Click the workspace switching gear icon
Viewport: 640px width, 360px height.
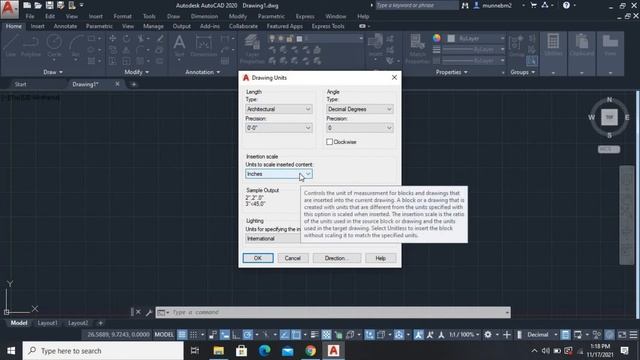point(488,335)
